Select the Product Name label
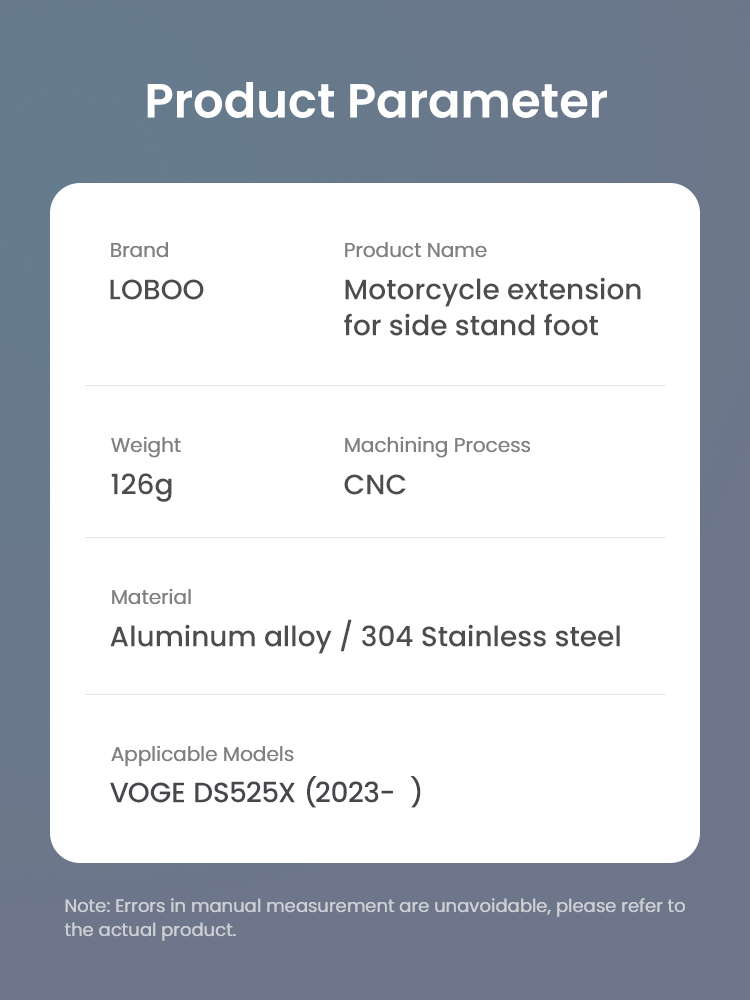 (415, 250)
